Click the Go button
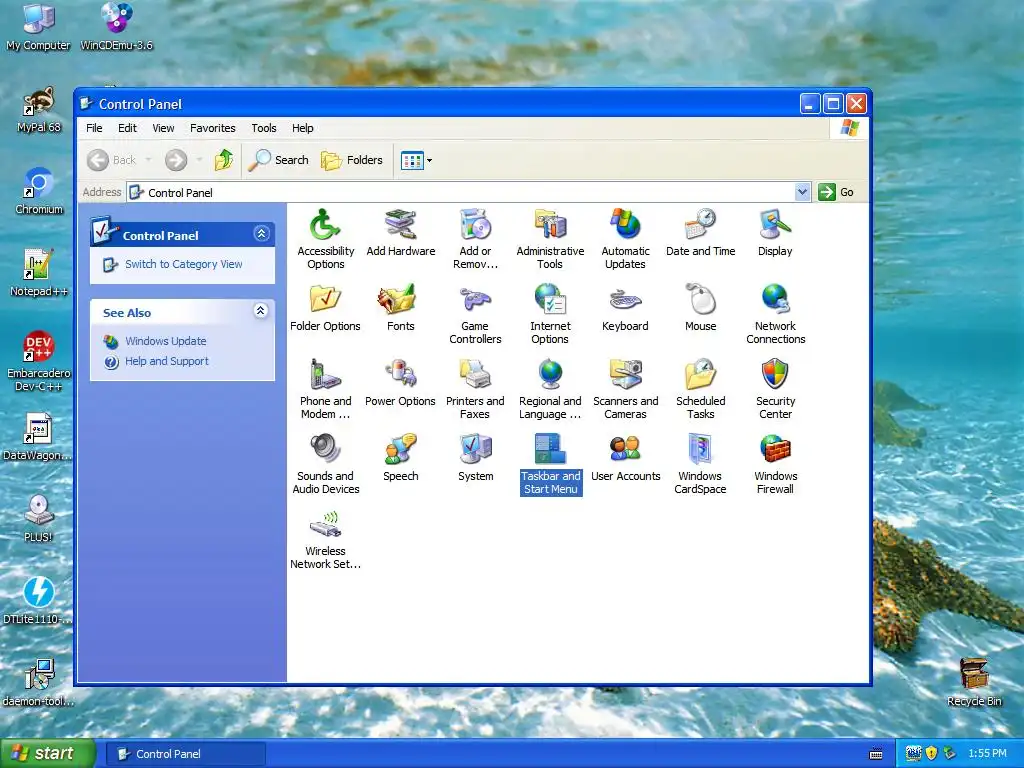The height and width of the screenshot is (768, 1024). pos(837,192)
